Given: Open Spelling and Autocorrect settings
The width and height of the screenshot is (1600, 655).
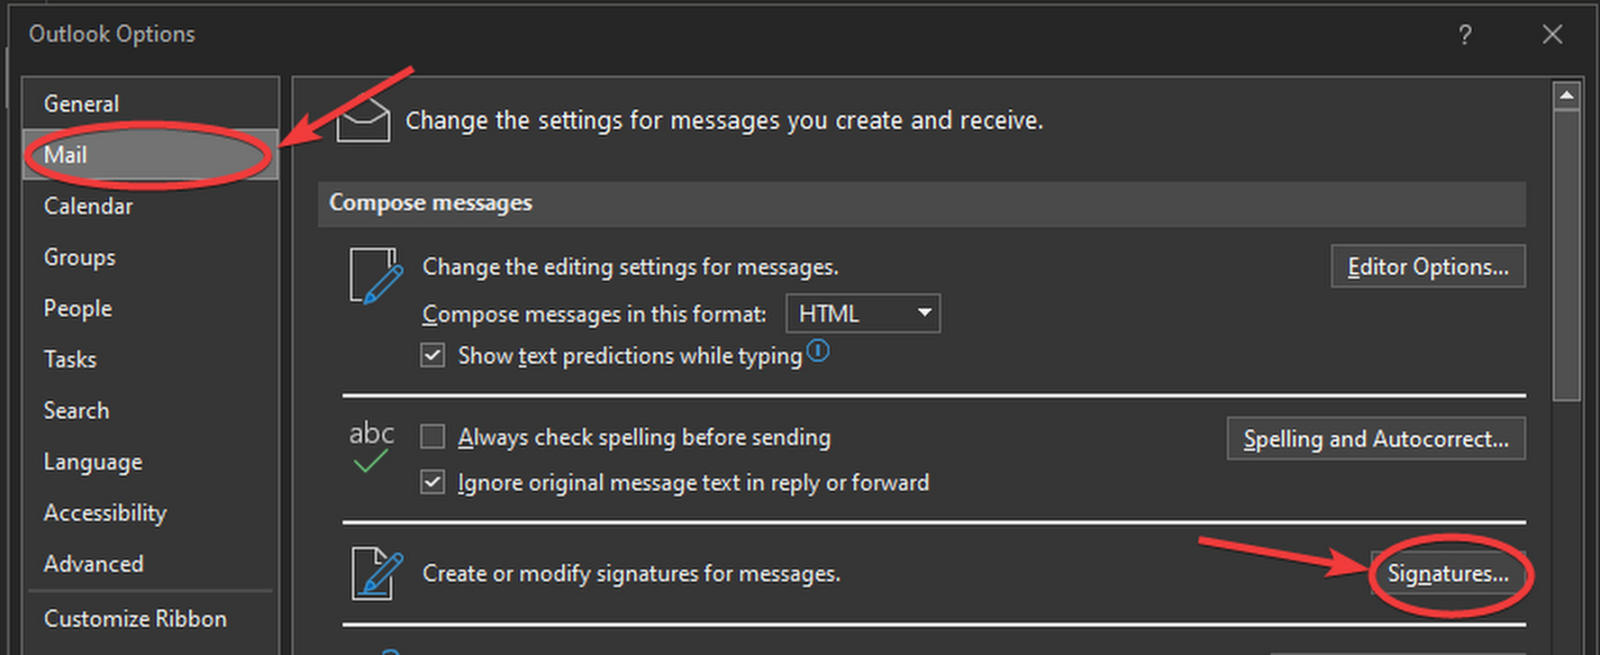Looking at the screenshot, I should [x=1376, y=439].
